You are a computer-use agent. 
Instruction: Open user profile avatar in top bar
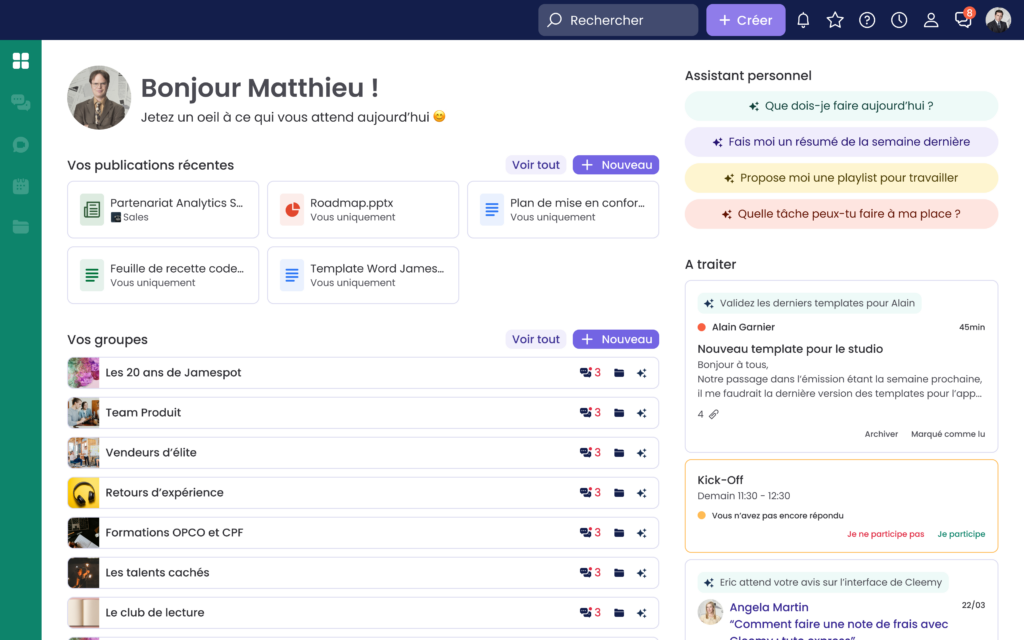[x=998, y=20]
